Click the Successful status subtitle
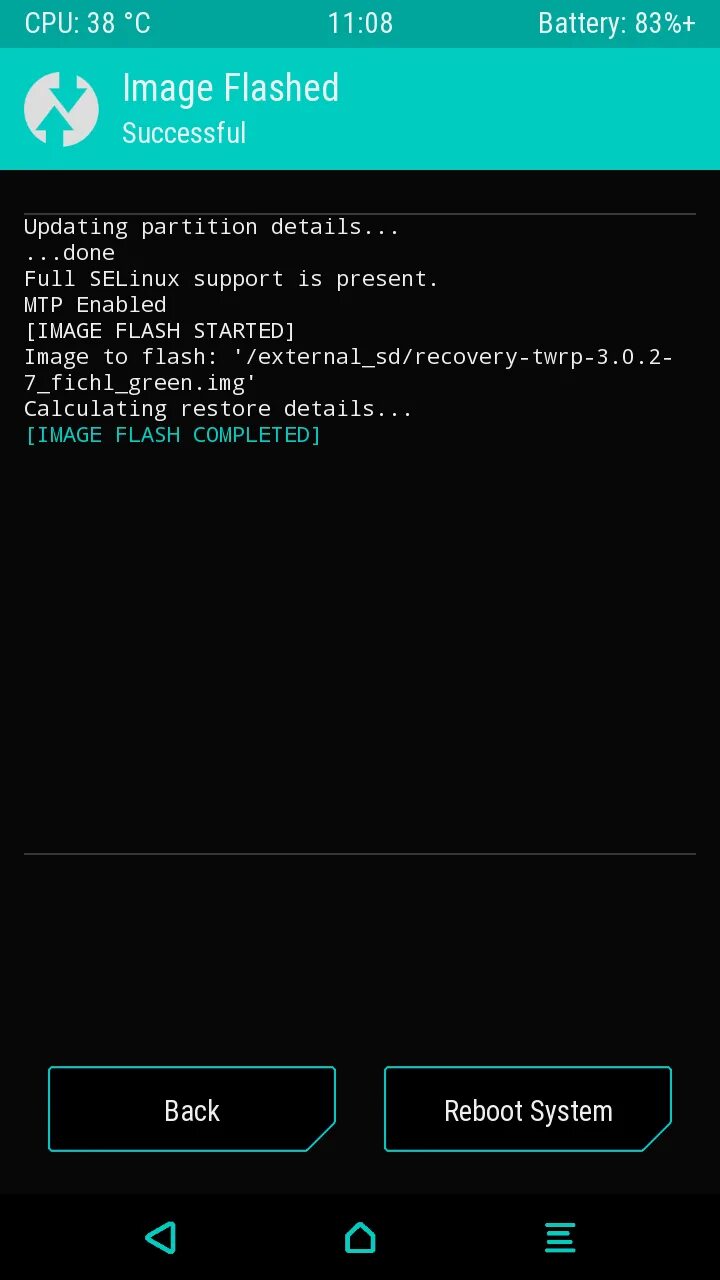 tap(184, 133)
